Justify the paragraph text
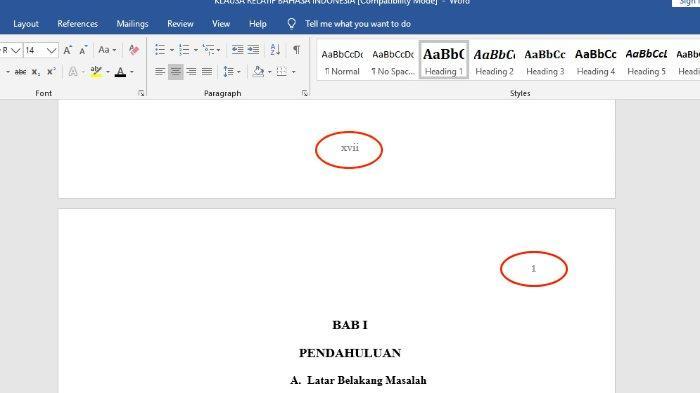Viewport: 700px width, 393px height. point(207,71)
